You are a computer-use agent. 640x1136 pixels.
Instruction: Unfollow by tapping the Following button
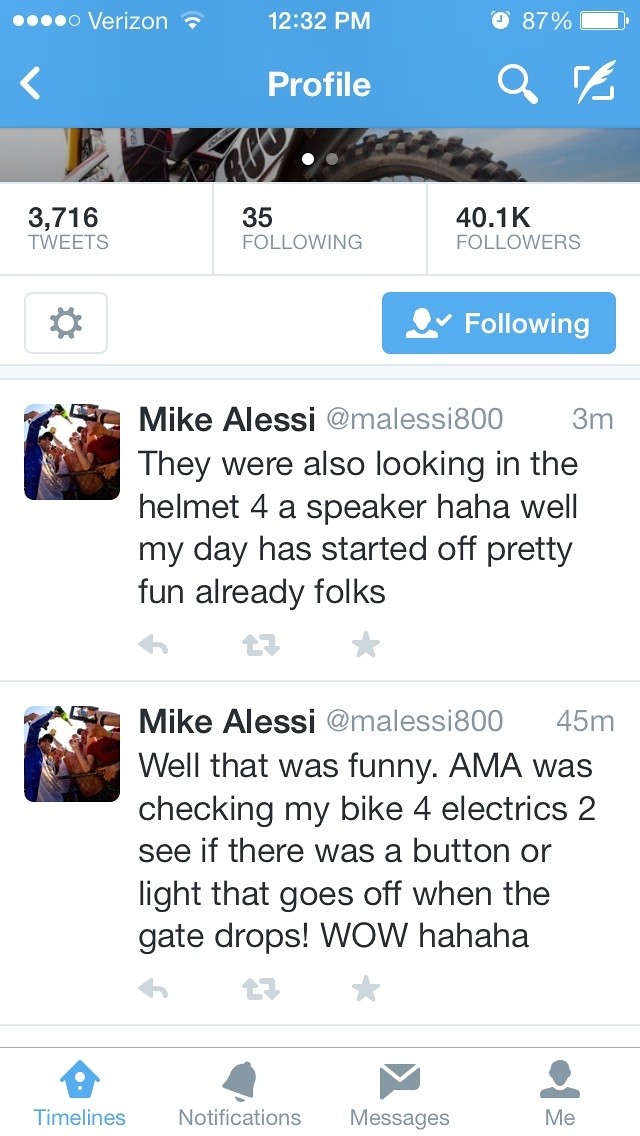[x=498, y=323]
